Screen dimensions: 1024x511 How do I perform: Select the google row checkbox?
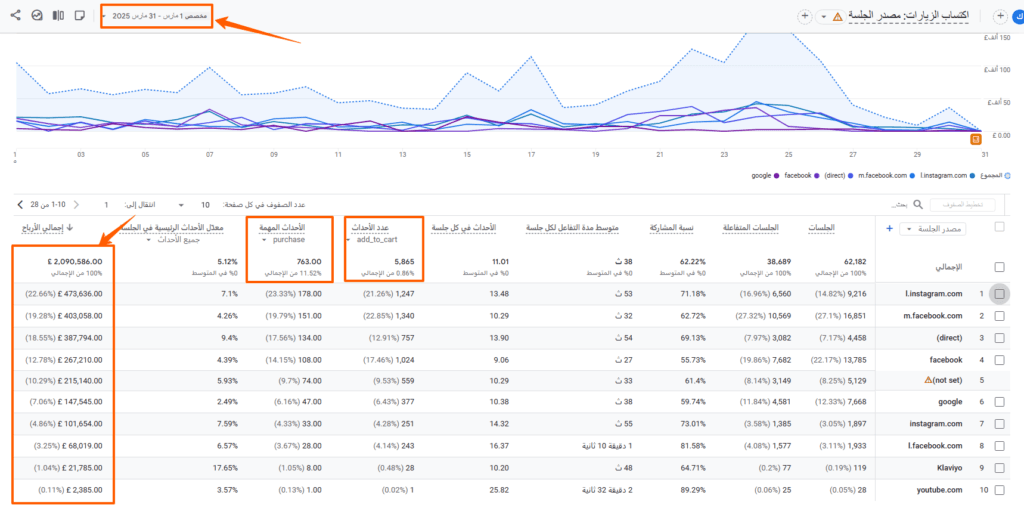click(x=999, y=402)
